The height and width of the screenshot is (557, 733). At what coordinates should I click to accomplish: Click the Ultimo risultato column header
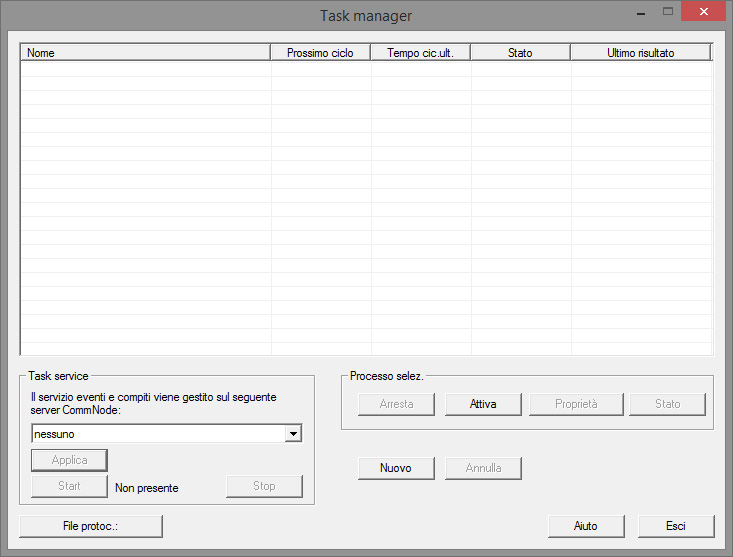pos(640,53)
